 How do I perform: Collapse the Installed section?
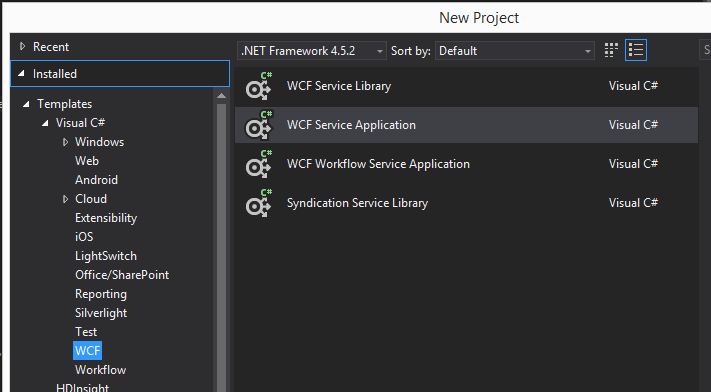(21, 74)
